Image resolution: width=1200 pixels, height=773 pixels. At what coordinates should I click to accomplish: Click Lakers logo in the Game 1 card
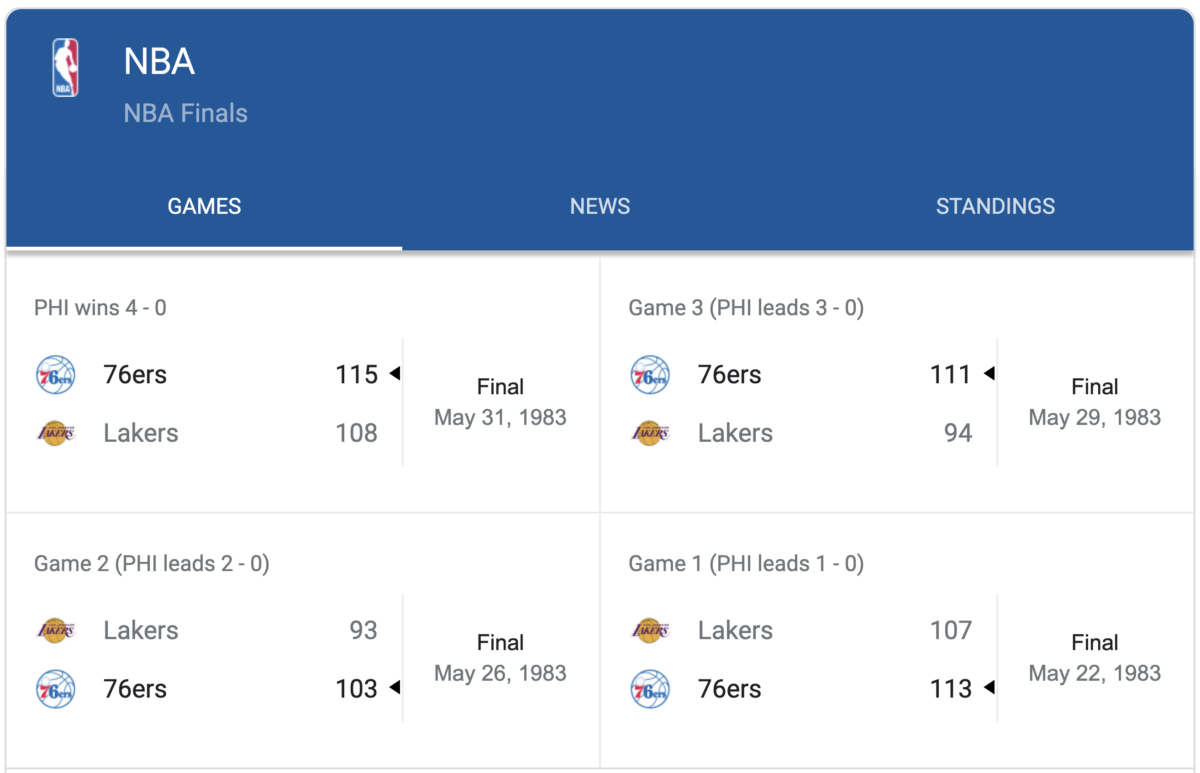pyautogui.click(x=650, y=630)
